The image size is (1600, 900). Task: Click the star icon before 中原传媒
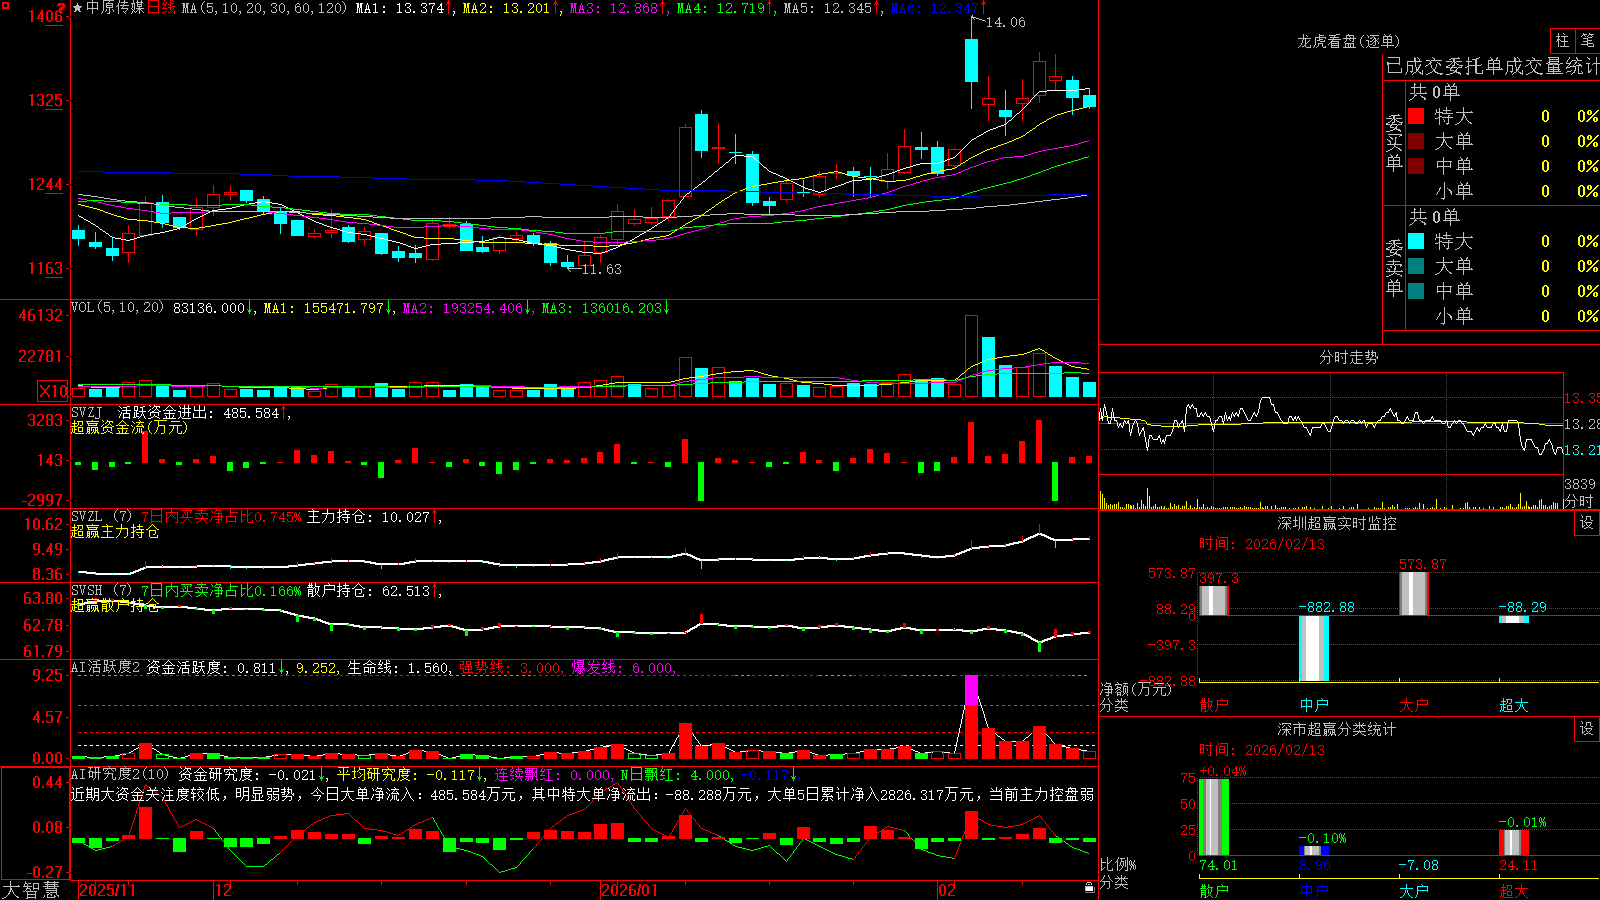pyautogui.click(x=77, y=8)
